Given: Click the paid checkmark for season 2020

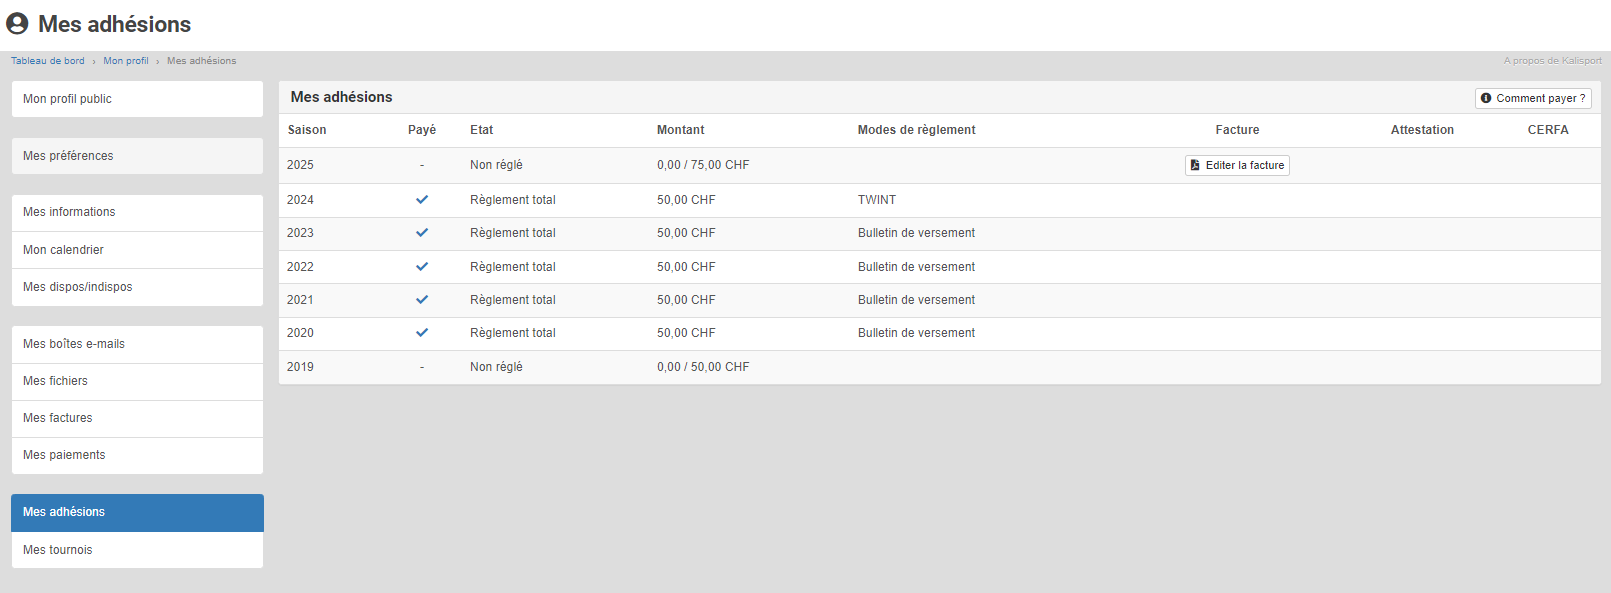Looking at the screenshot, I should point(422,333).
